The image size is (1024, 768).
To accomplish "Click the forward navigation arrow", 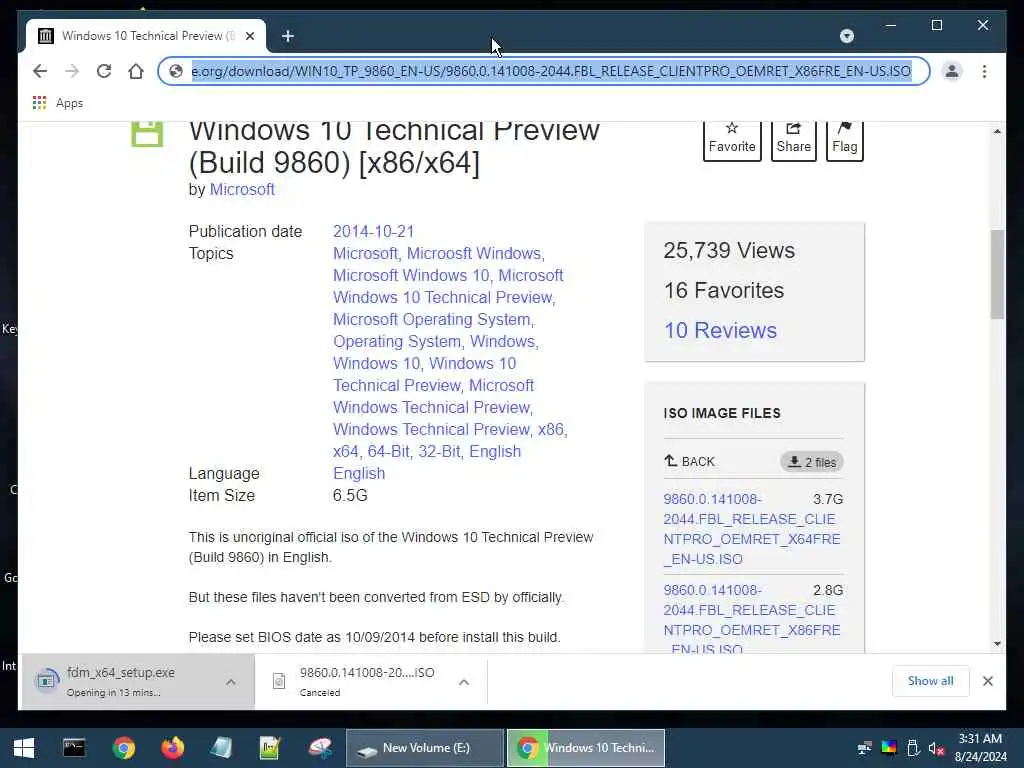I will [x=72, y=71].
